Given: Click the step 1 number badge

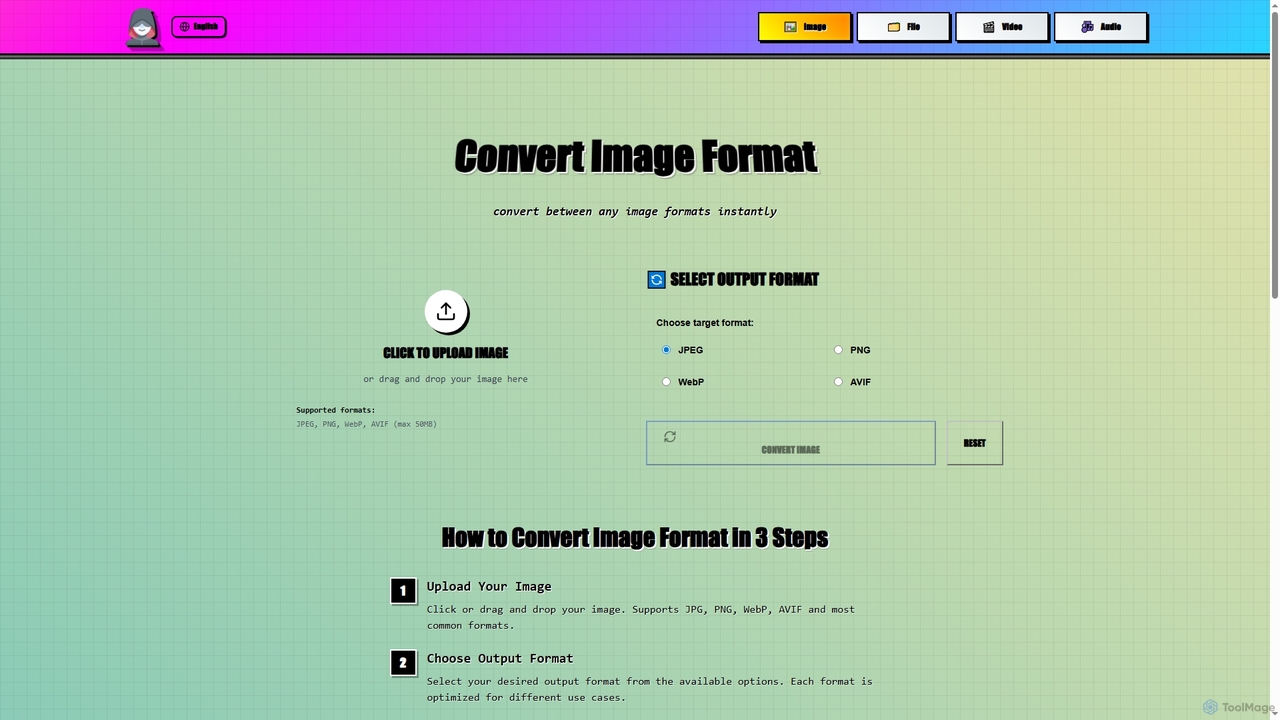Looking at the screenshot, I should (403, 591).
